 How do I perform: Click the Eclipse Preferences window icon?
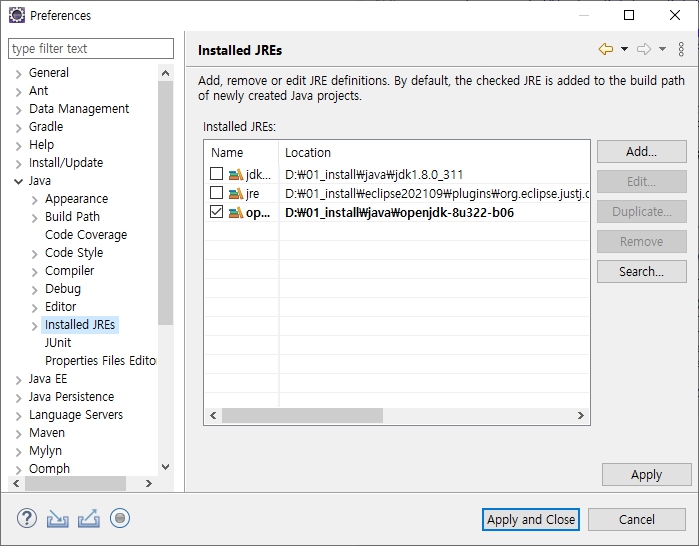tap(17, 15)
